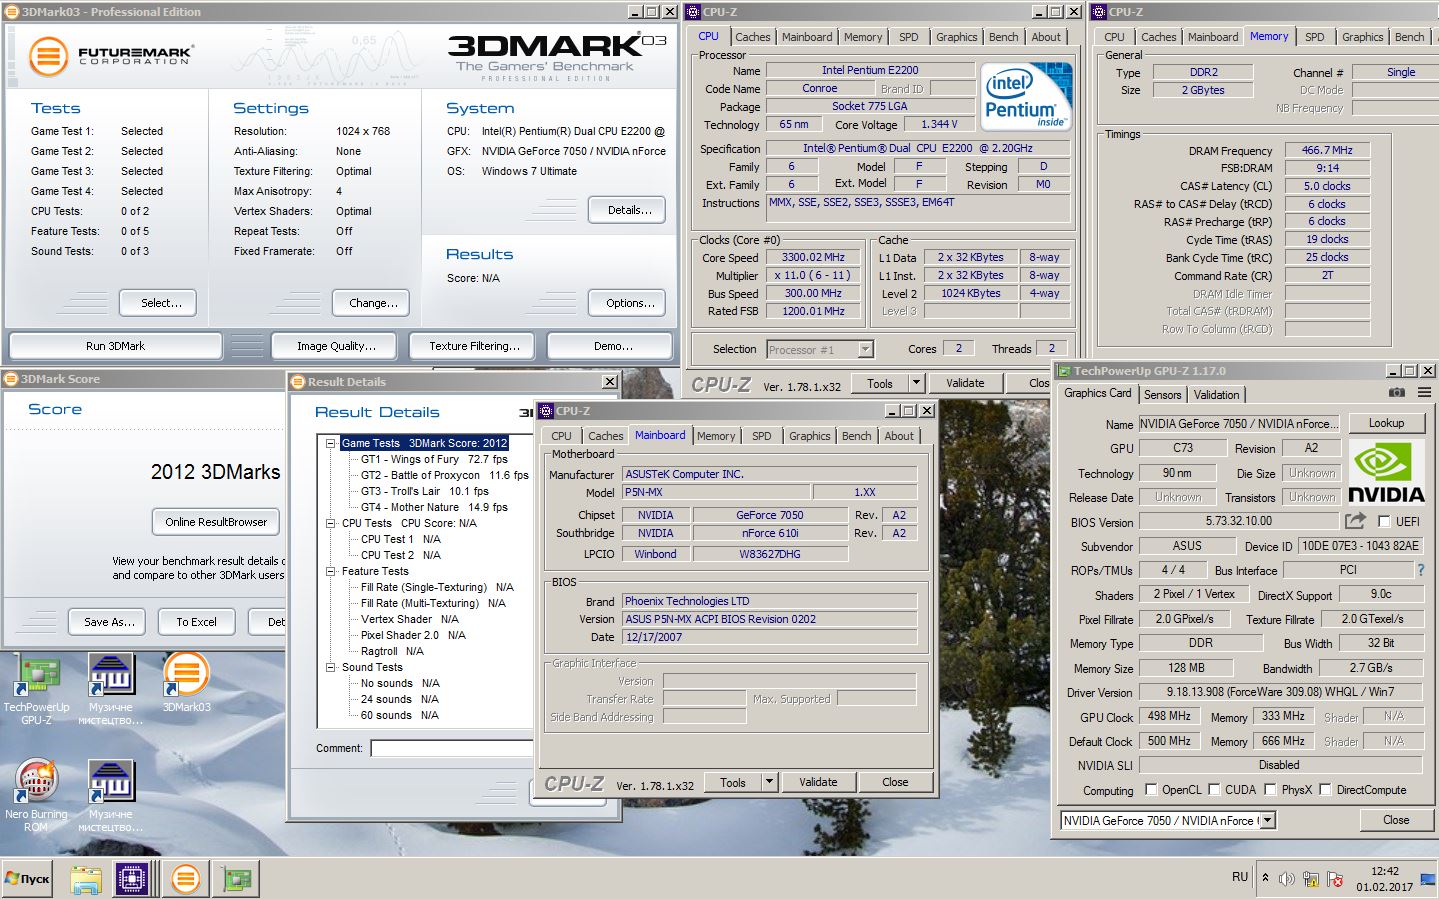Viewport: 1439px width, 899px height.
Task: Switch to CPU-Z taskbar icon
Action: pyautogui.click(x=132, y=879)
